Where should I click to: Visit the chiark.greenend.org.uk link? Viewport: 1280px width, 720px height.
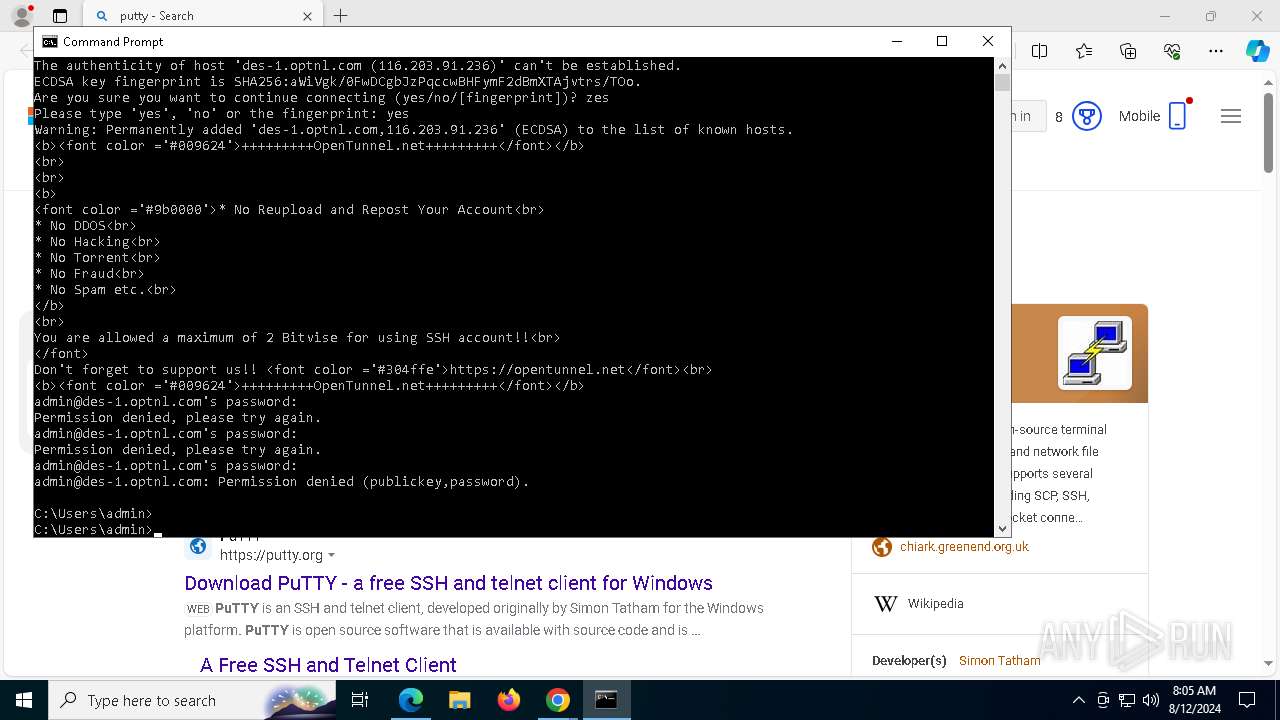(x=964, y=547)
